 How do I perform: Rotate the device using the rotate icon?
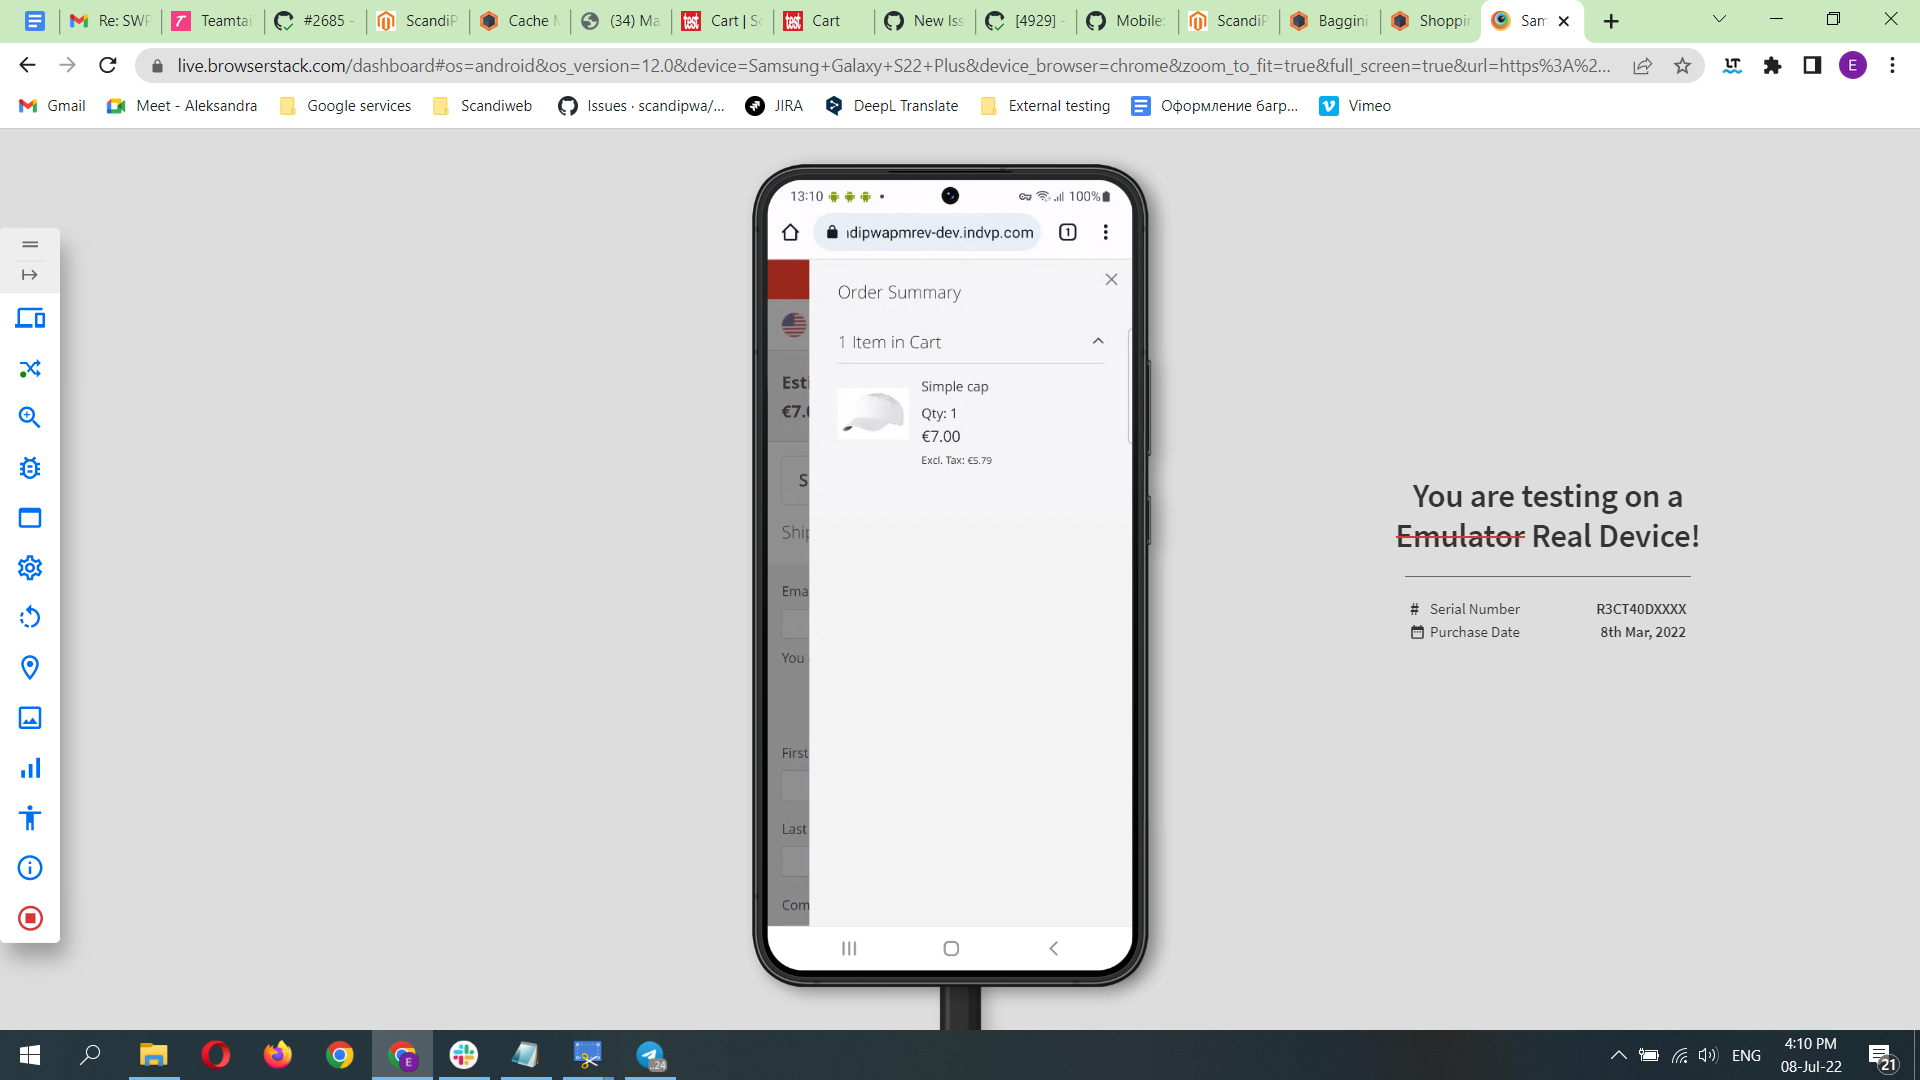(30, 617)
